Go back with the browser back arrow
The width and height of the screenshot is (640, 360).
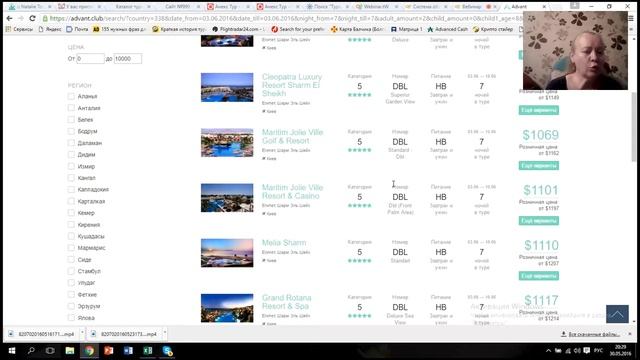point(9,18)
